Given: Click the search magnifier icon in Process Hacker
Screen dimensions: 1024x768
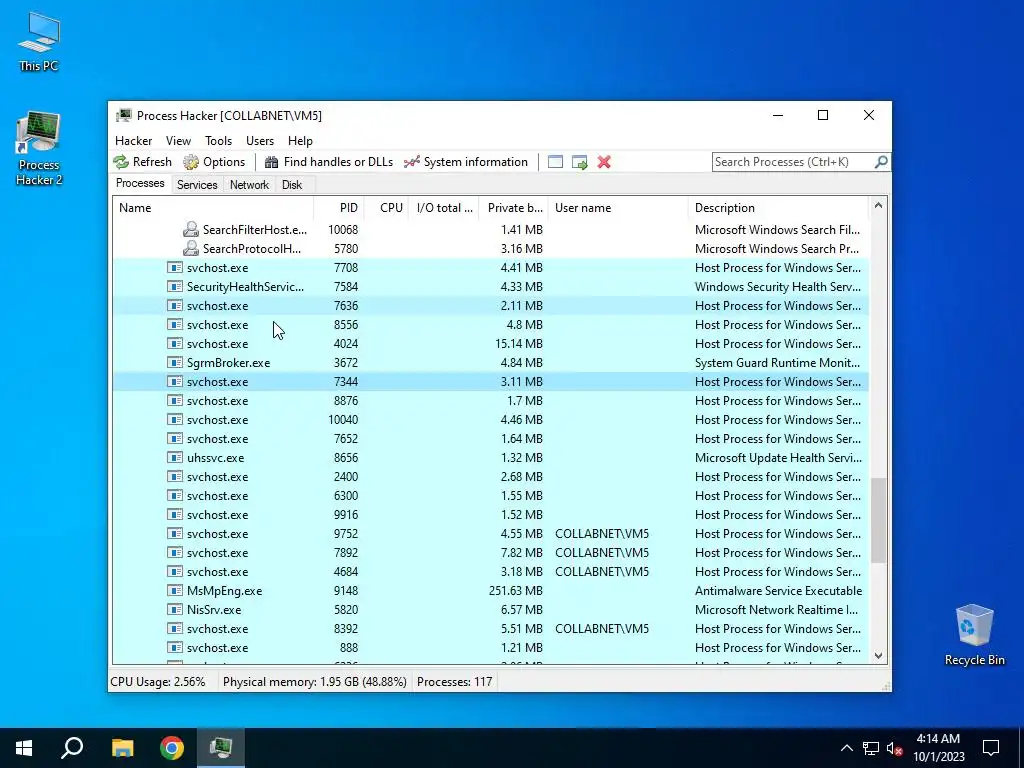Looking at the screenshot, I should pyautogui.click(x=881, y=161).
